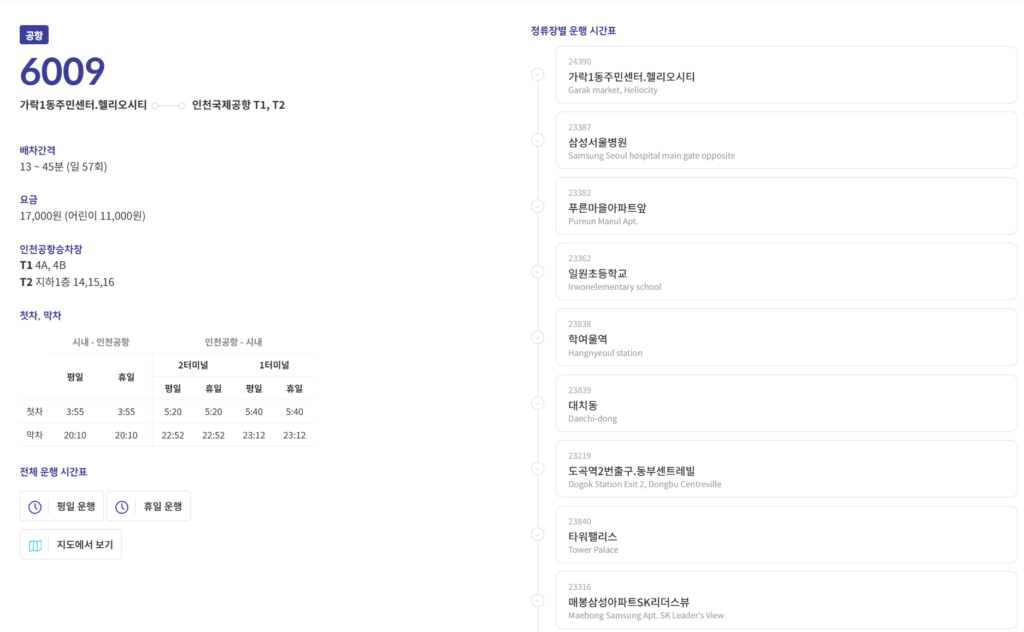Click the timeline circle next to 학여울역

(538, 337)
